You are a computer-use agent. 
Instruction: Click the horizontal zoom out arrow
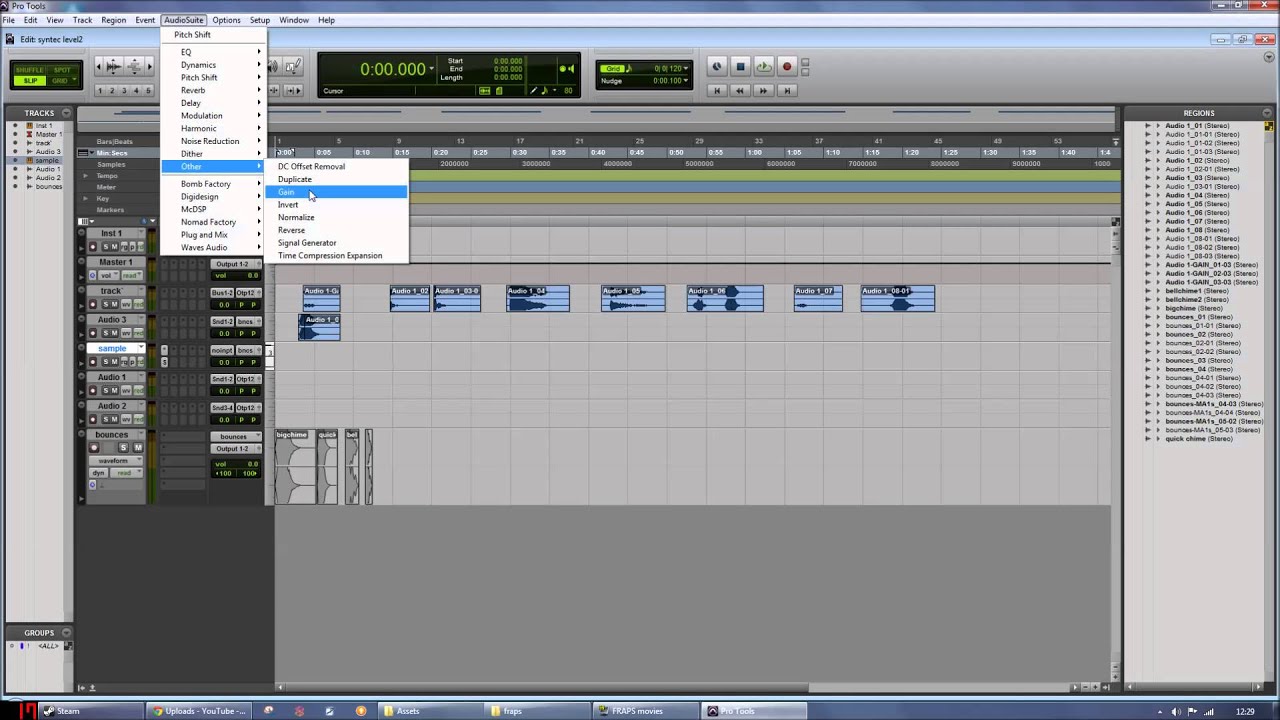point(100,67)
